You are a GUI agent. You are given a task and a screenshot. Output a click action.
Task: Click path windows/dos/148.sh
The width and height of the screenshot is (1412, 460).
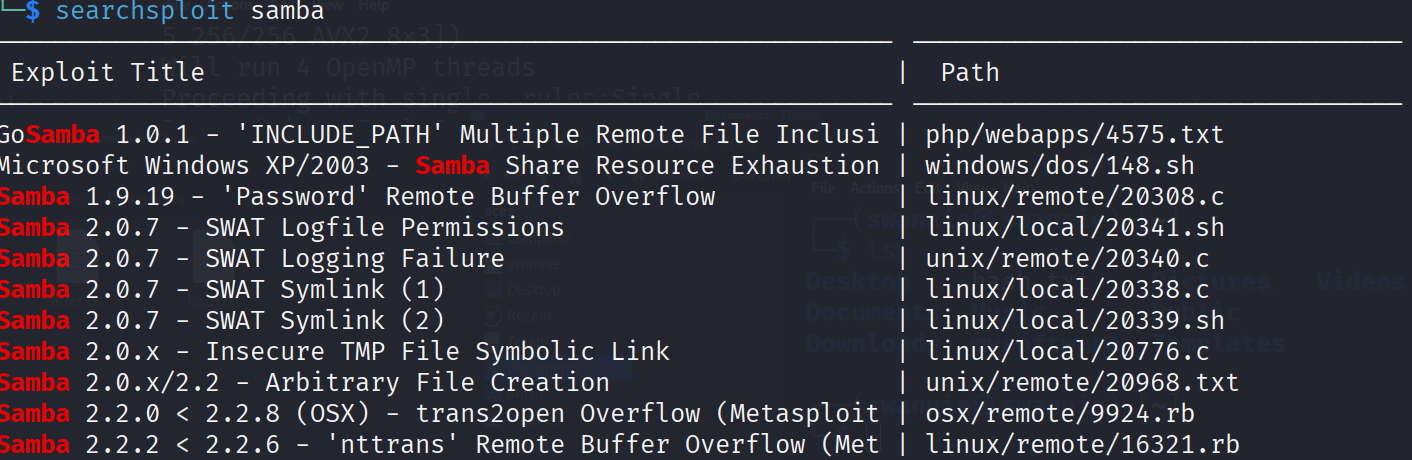[x=1059, y=165]
